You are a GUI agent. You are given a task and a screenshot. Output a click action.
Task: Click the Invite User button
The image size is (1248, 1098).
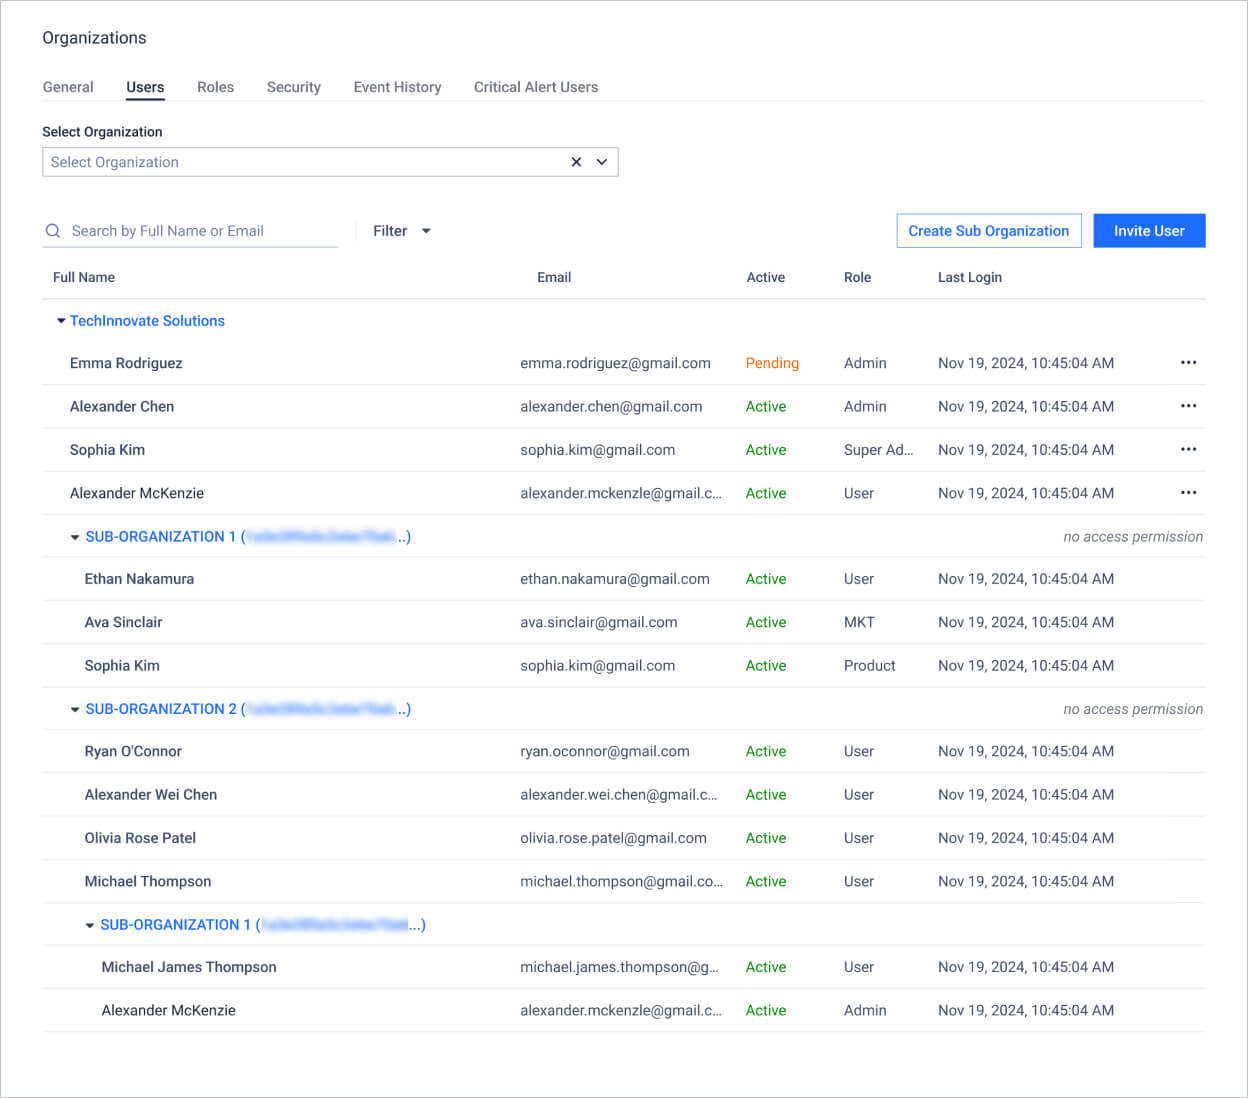pos(1149,231)
